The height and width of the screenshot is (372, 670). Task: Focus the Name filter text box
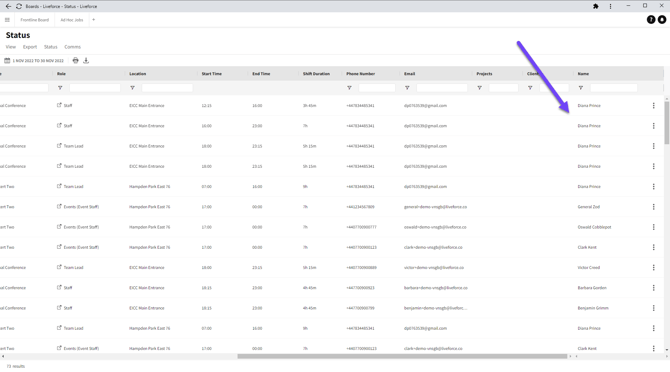coord(614,88)
